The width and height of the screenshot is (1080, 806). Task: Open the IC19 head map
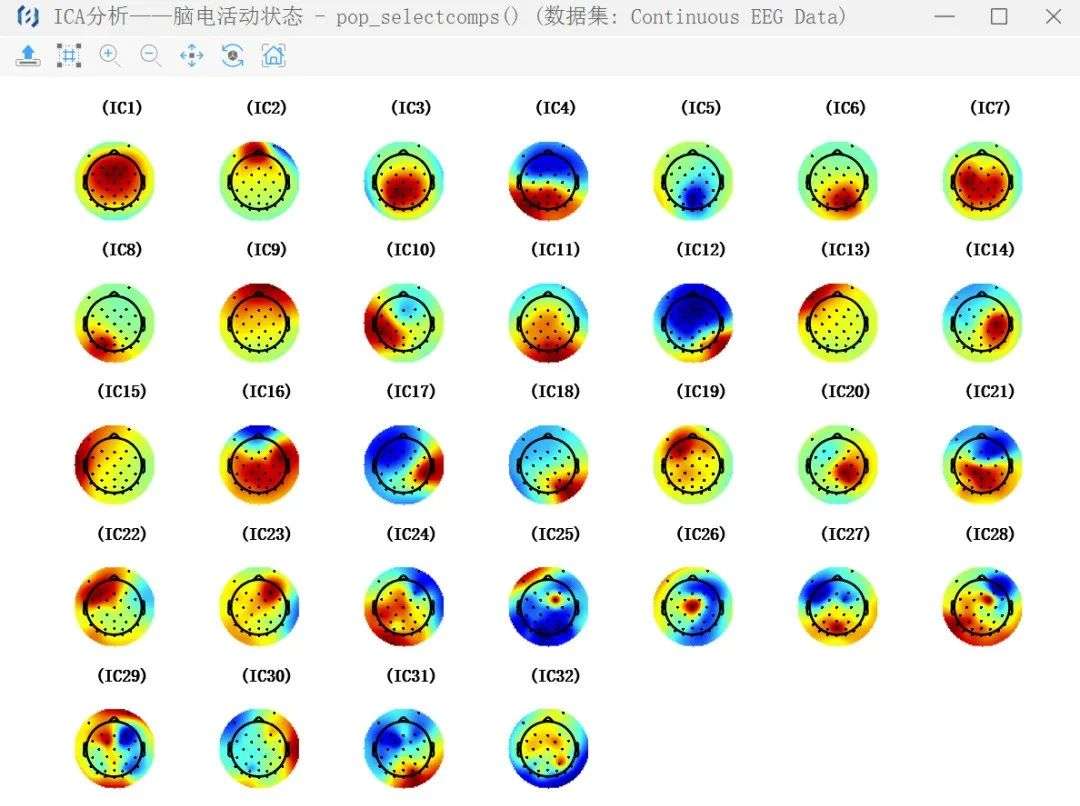693,465
